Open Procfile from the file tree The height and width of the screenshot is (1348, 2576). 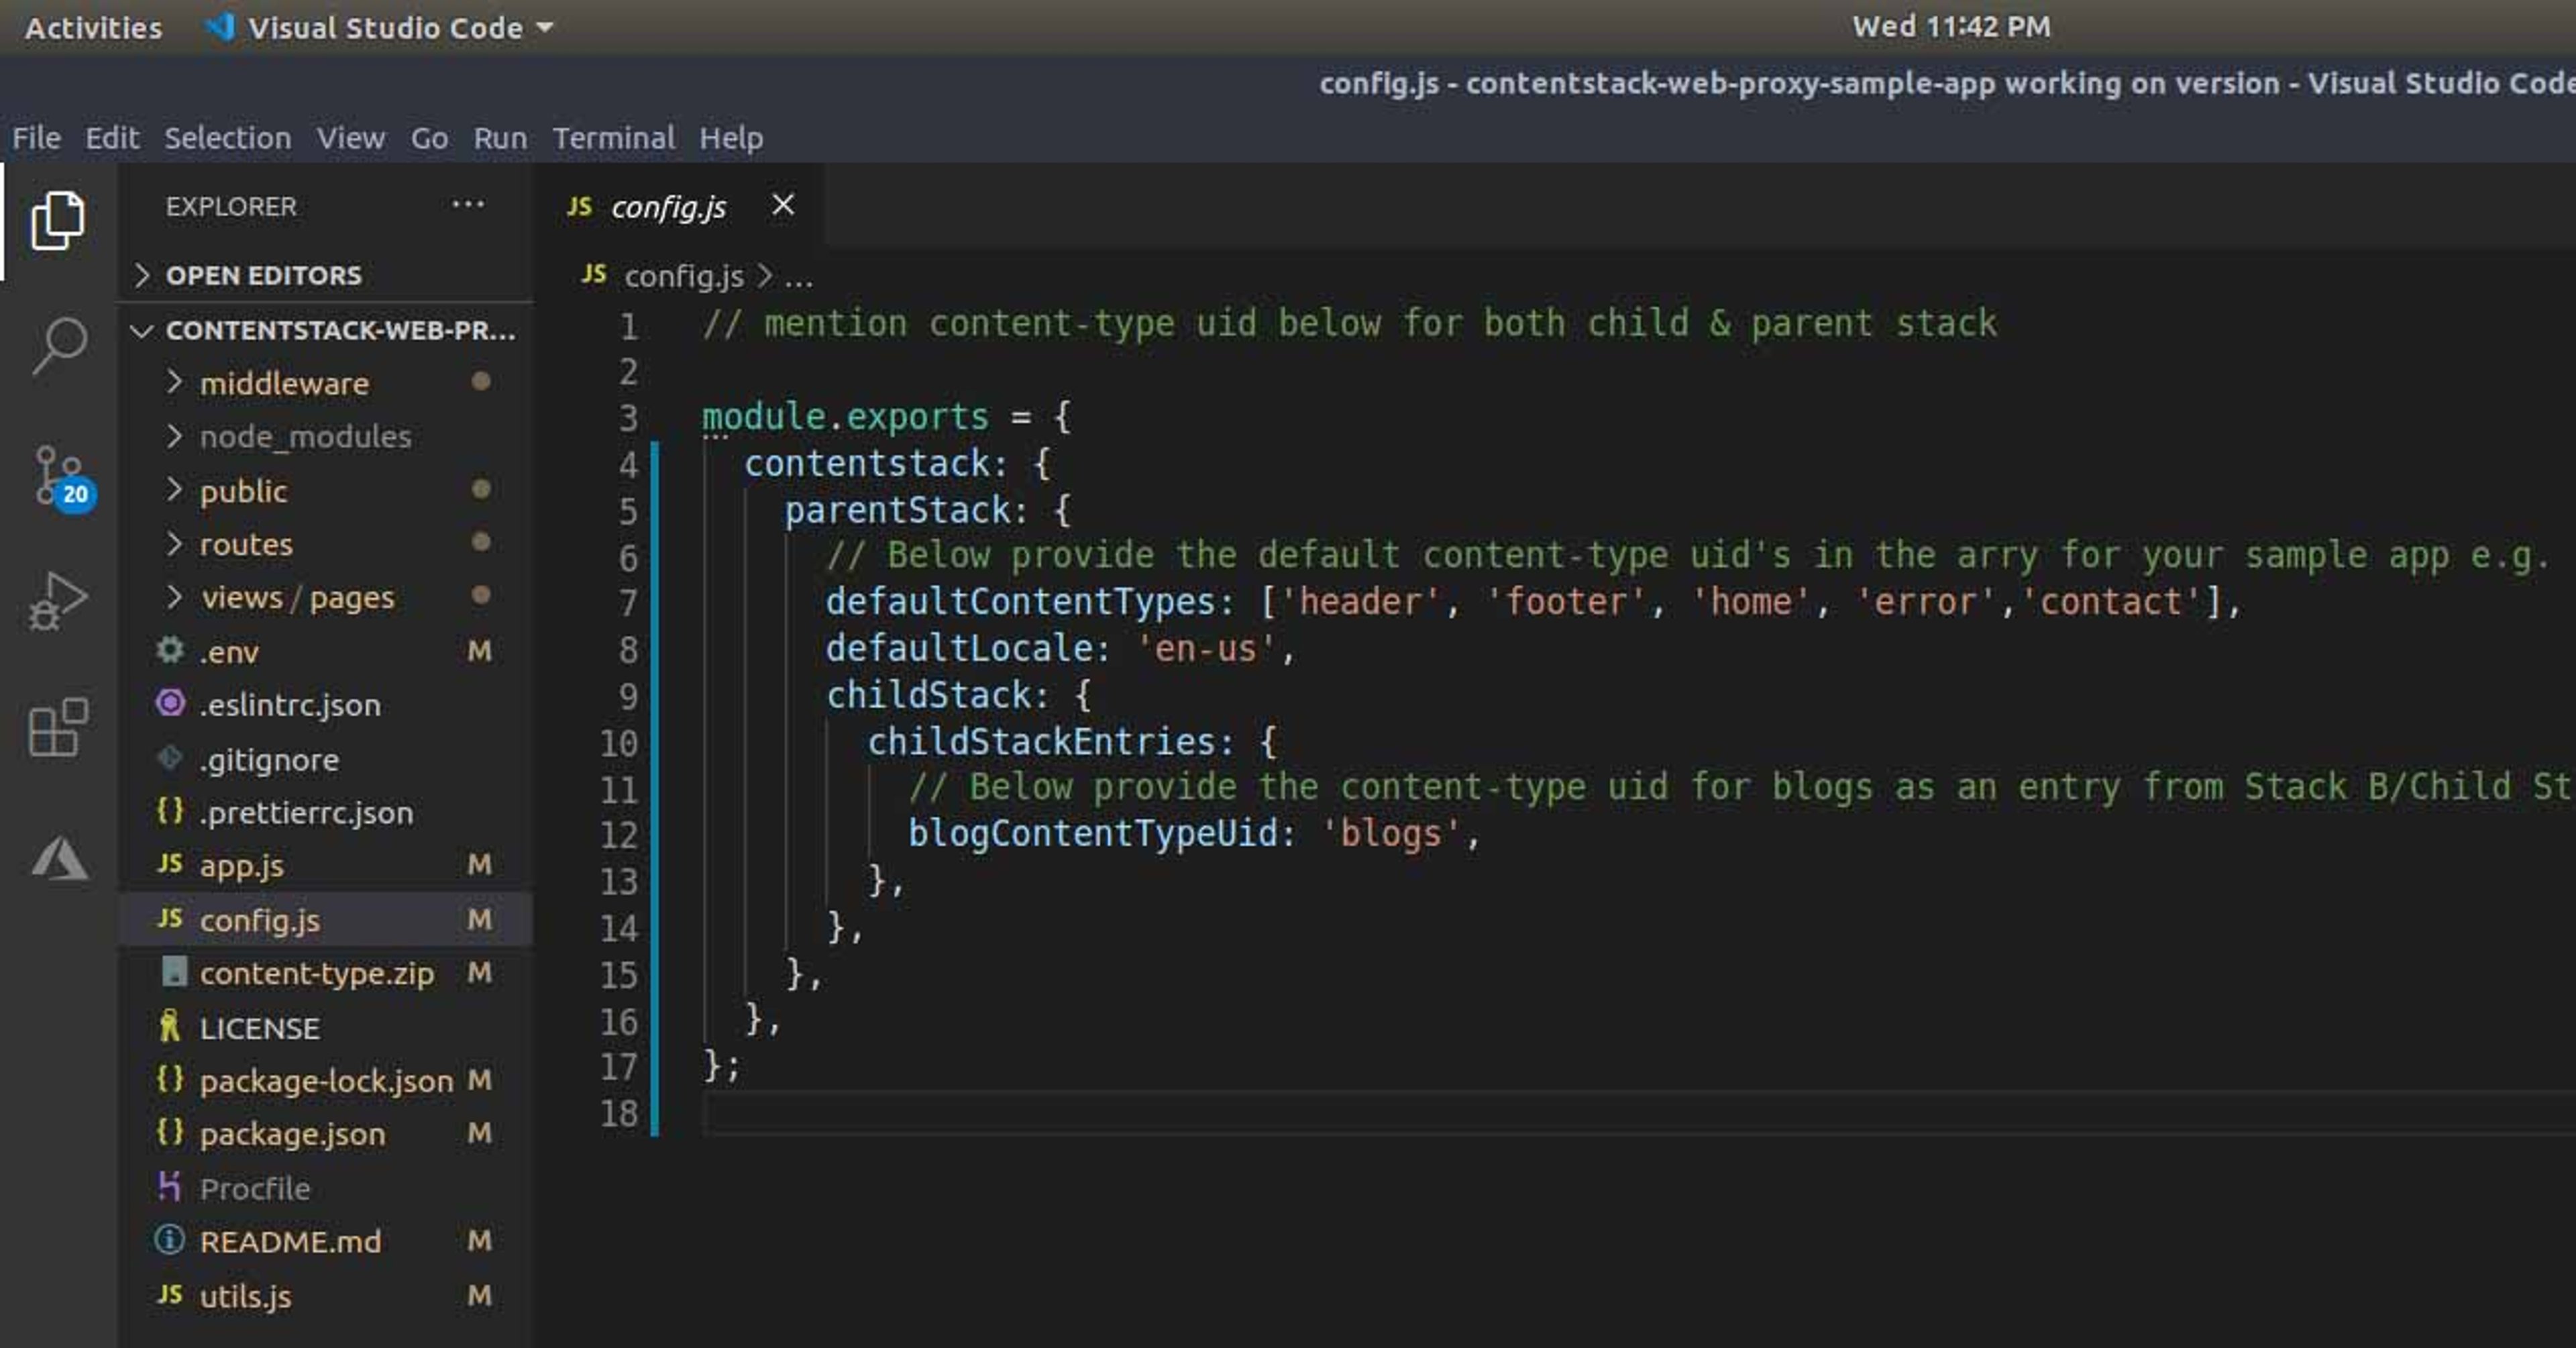pyautogui.click(x=255, y=1188)
